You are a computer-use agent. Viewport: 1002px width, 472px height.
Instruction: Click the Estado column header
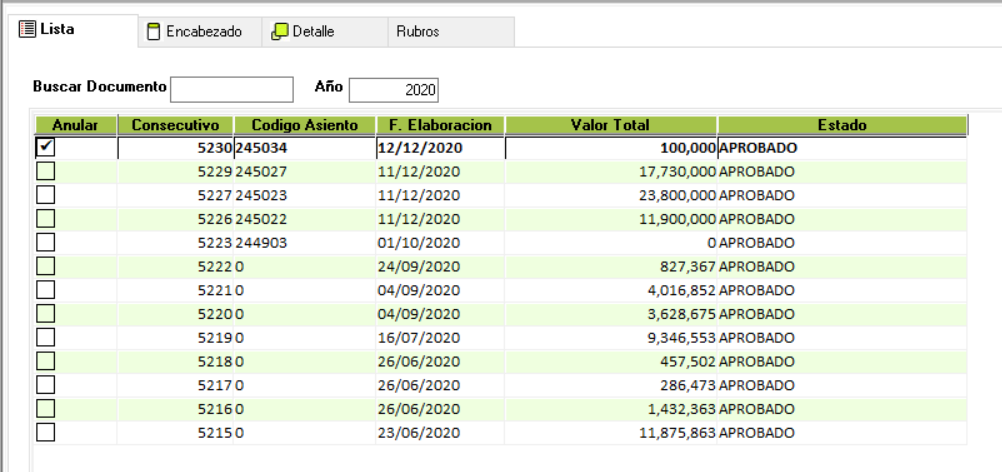[841, 125]
